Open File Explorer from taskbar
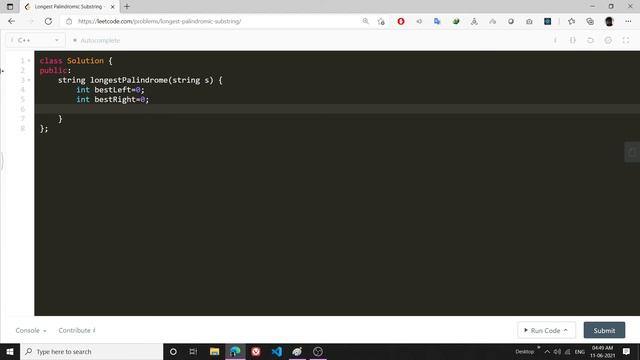This screenshot has height=360, width=640. pyautogui.click(x=214, y=351)
